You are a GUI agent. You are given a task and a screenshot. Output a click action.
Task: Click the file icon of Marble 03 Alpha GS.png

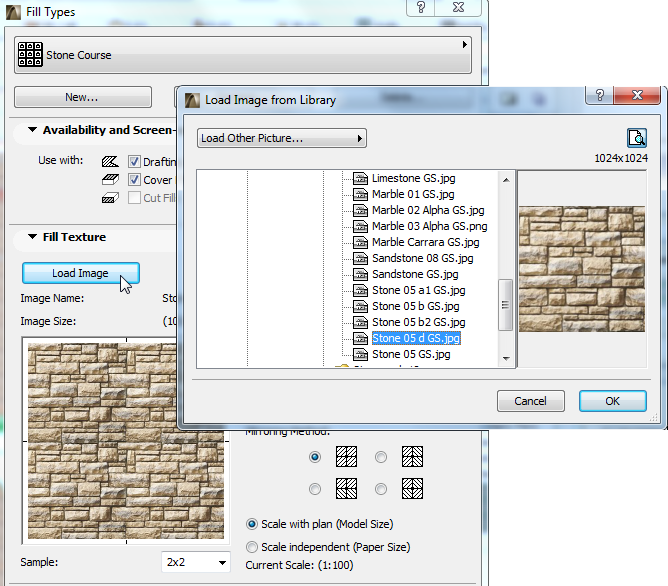(x=360, y=226)
